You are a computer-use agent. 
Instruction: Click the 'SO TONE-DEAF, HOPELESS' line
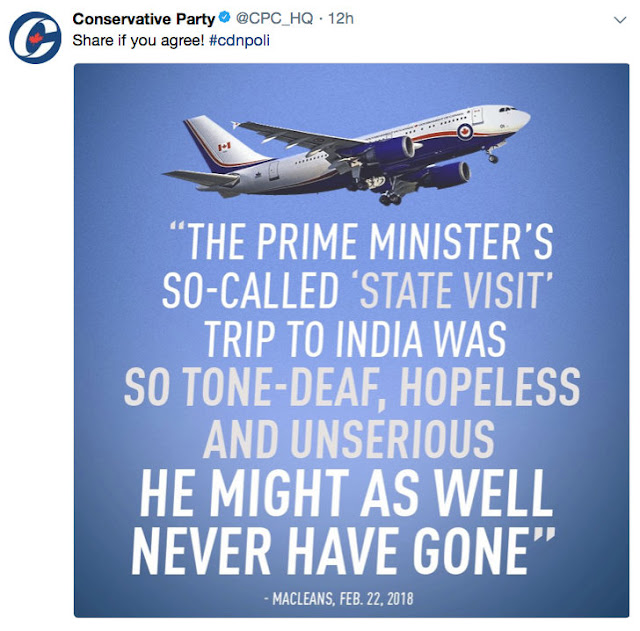[352, 388]
